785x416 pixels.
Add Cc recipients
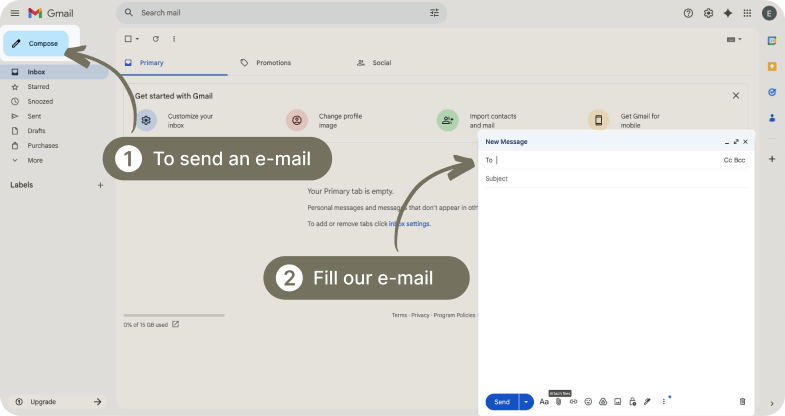tap(728, 160)
